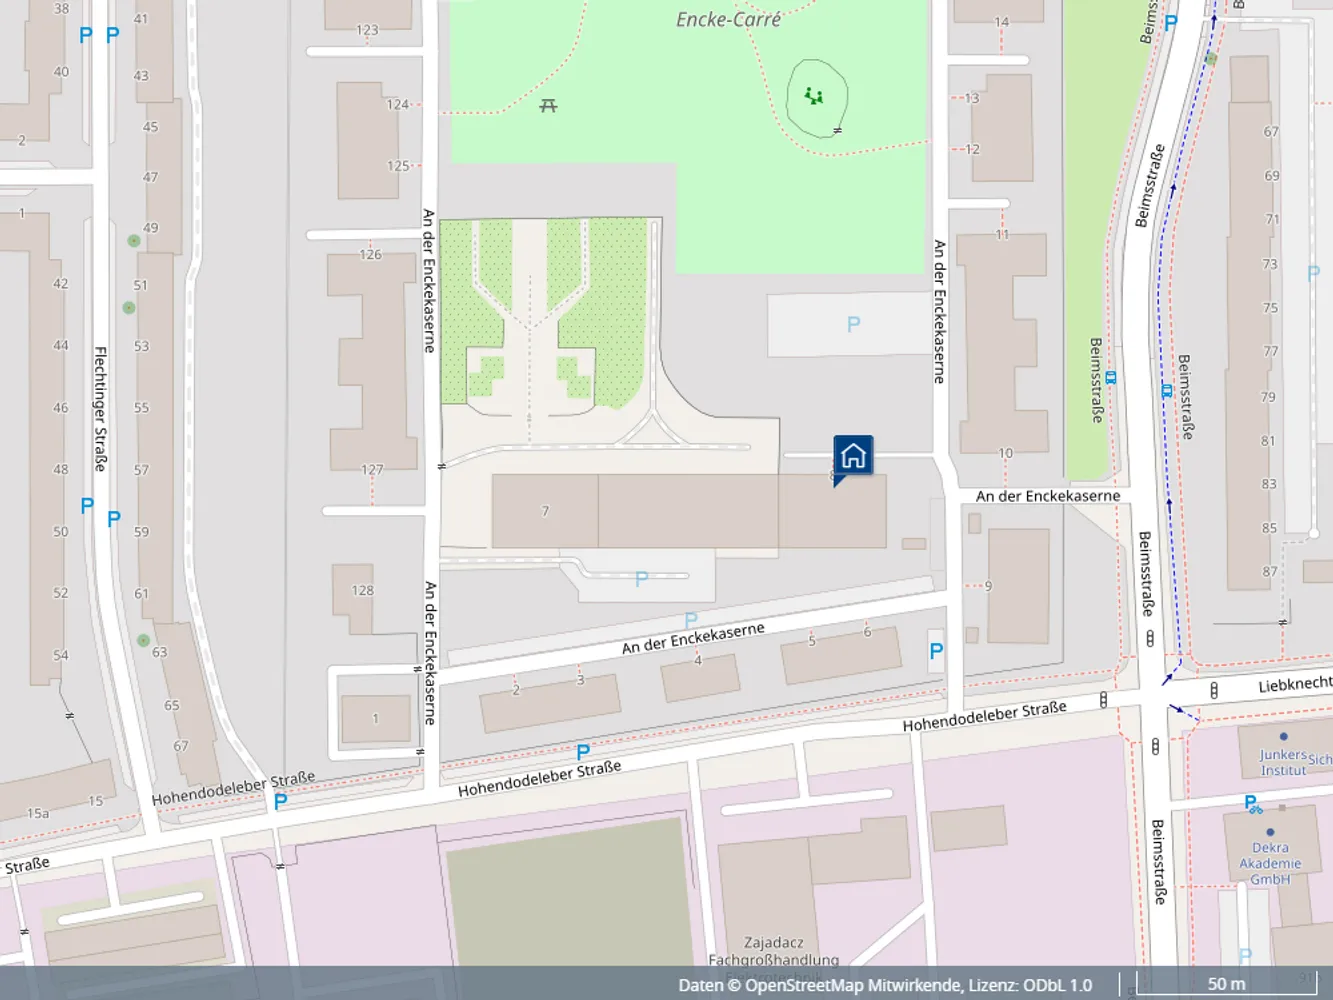Click the 50 m scale bar
Viewport: 1333px width, 1000px height.
1225,984
